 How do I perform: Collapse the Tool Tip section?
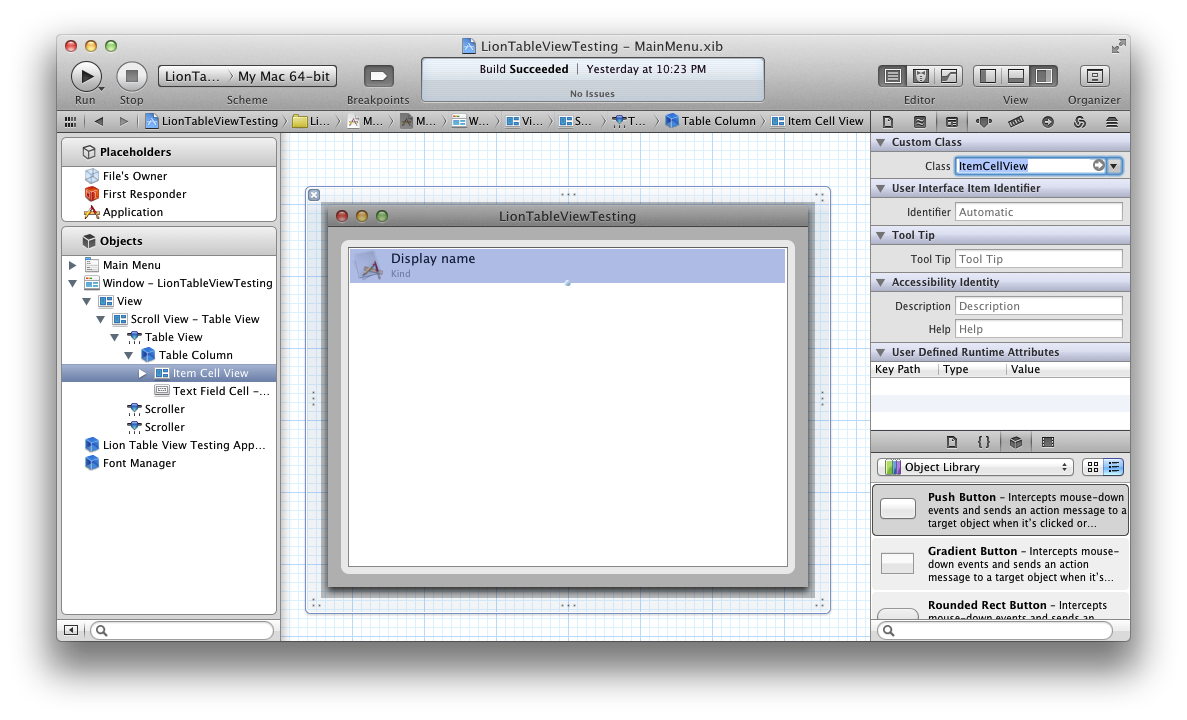coord(880,235)
